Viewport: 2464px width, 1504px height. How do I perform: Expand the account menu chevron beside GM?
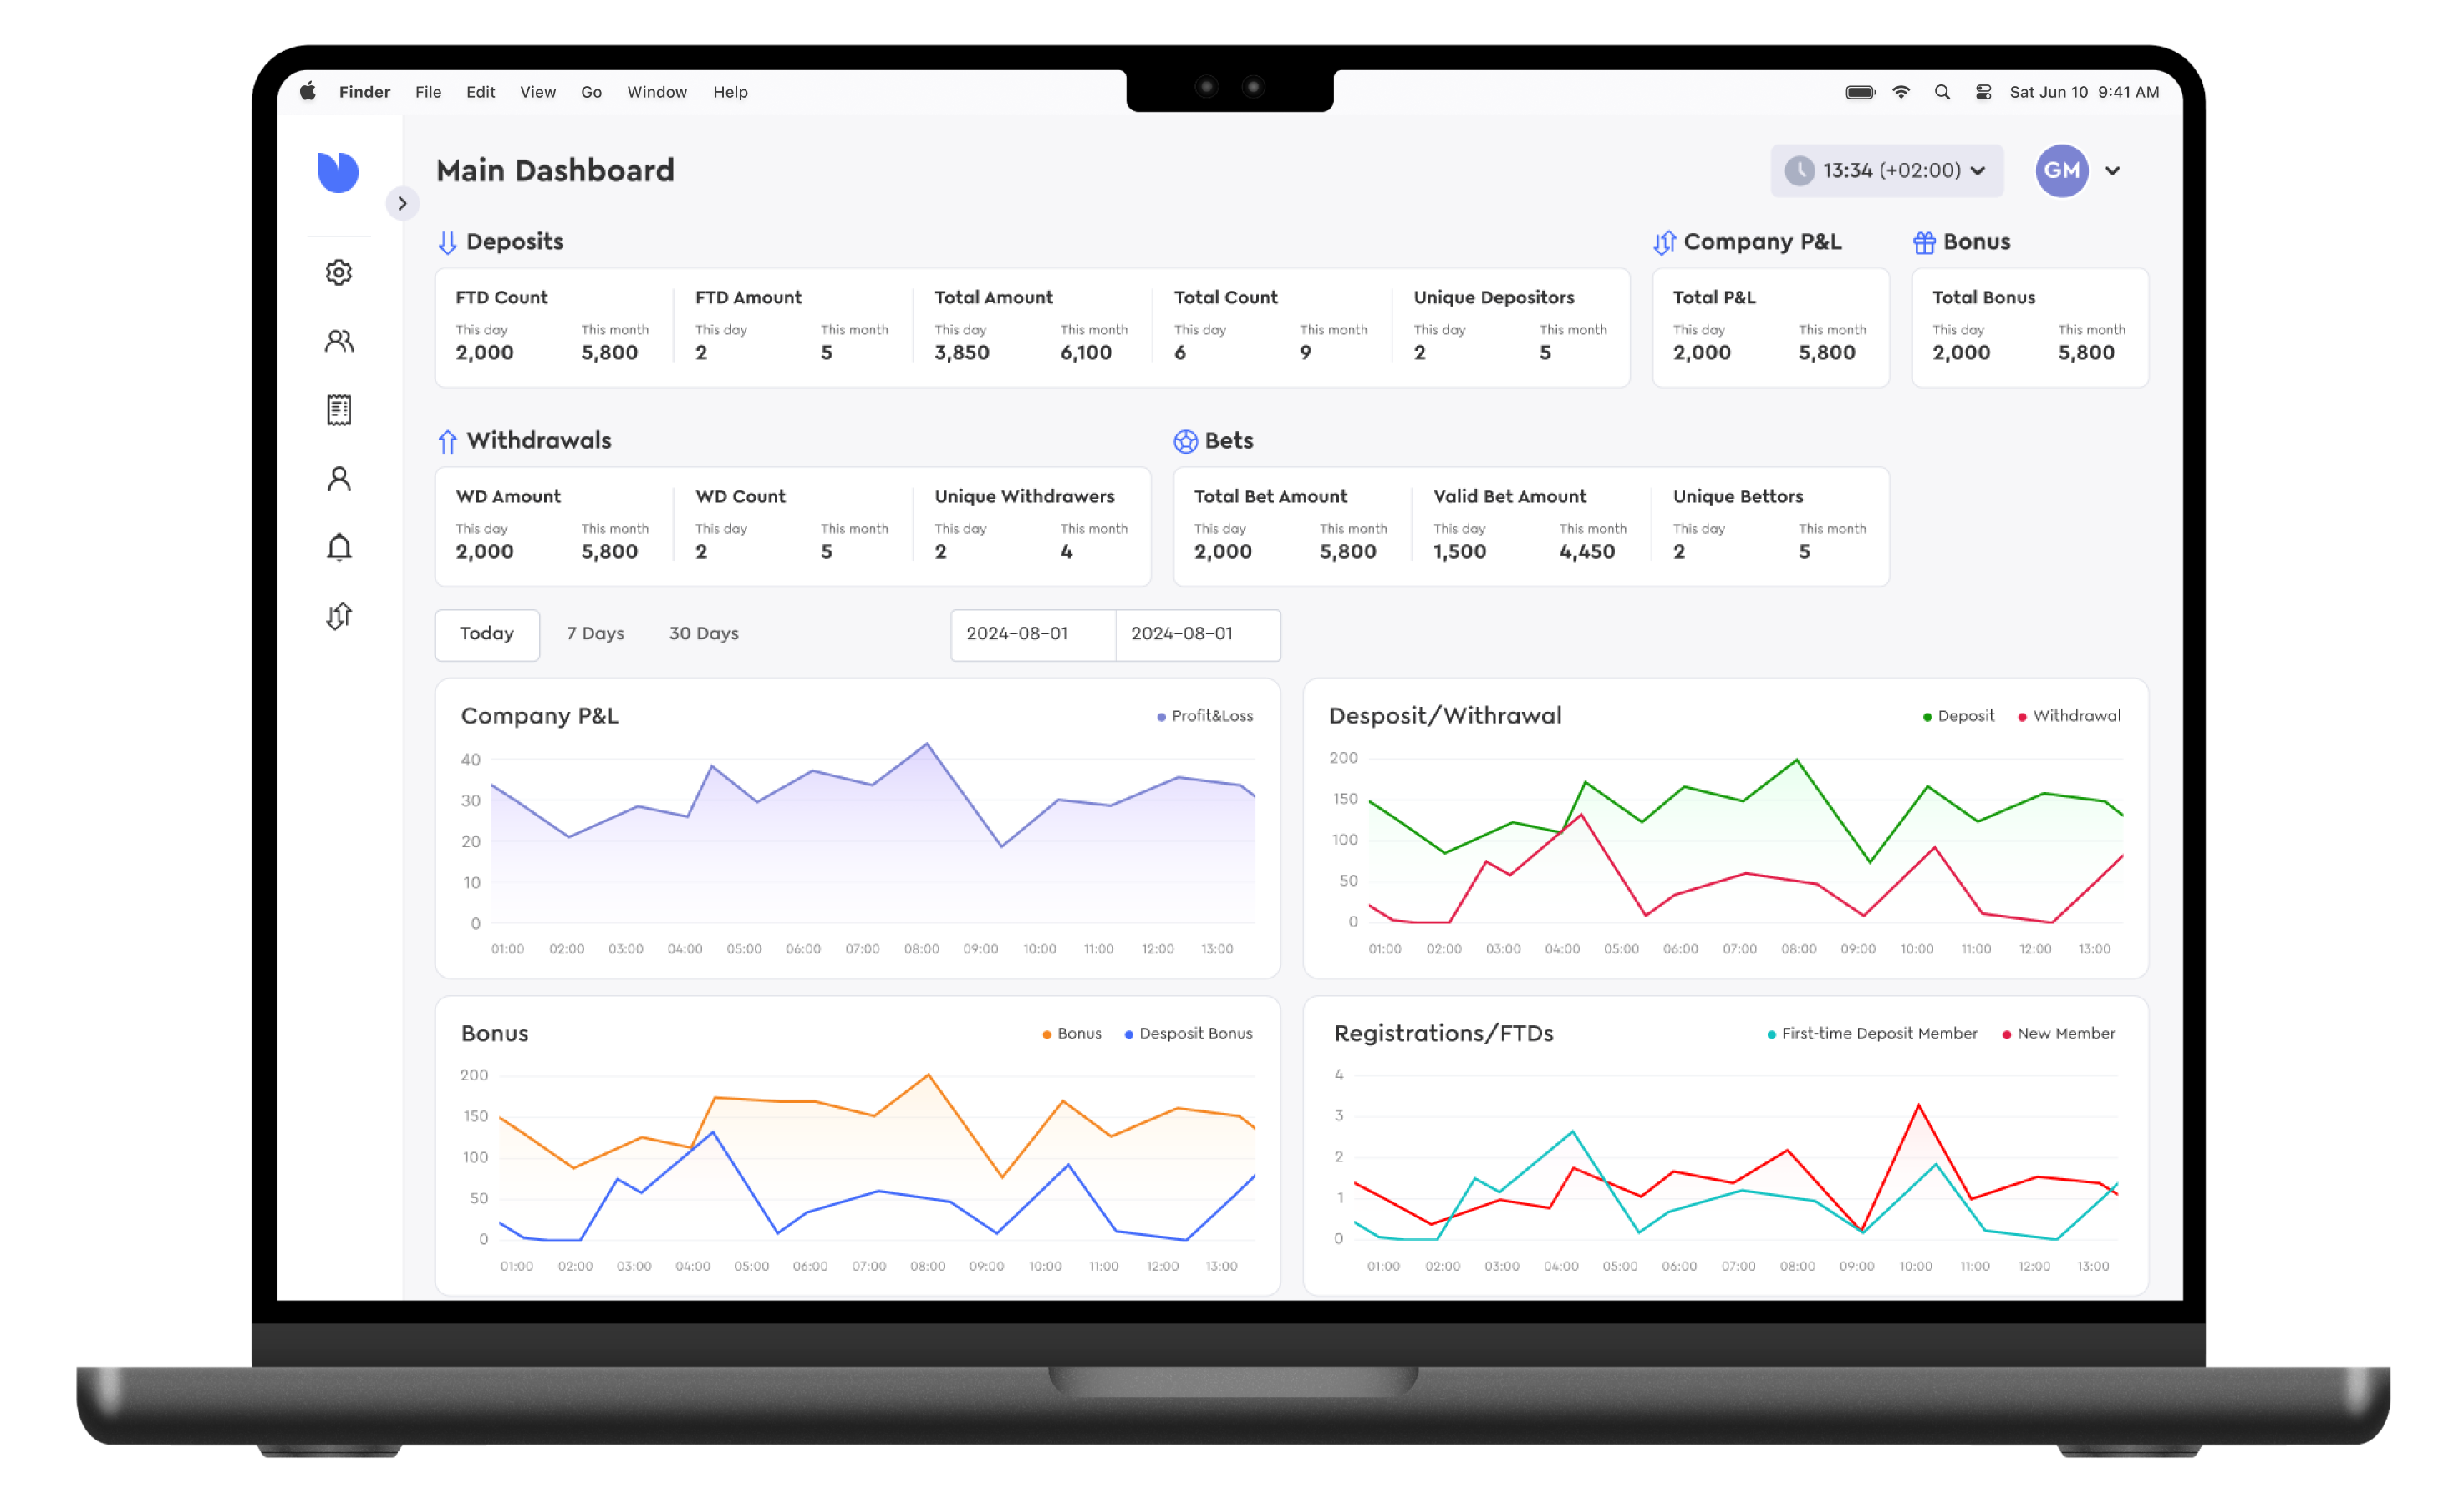pyautogui.click(x=2112, y=171)
